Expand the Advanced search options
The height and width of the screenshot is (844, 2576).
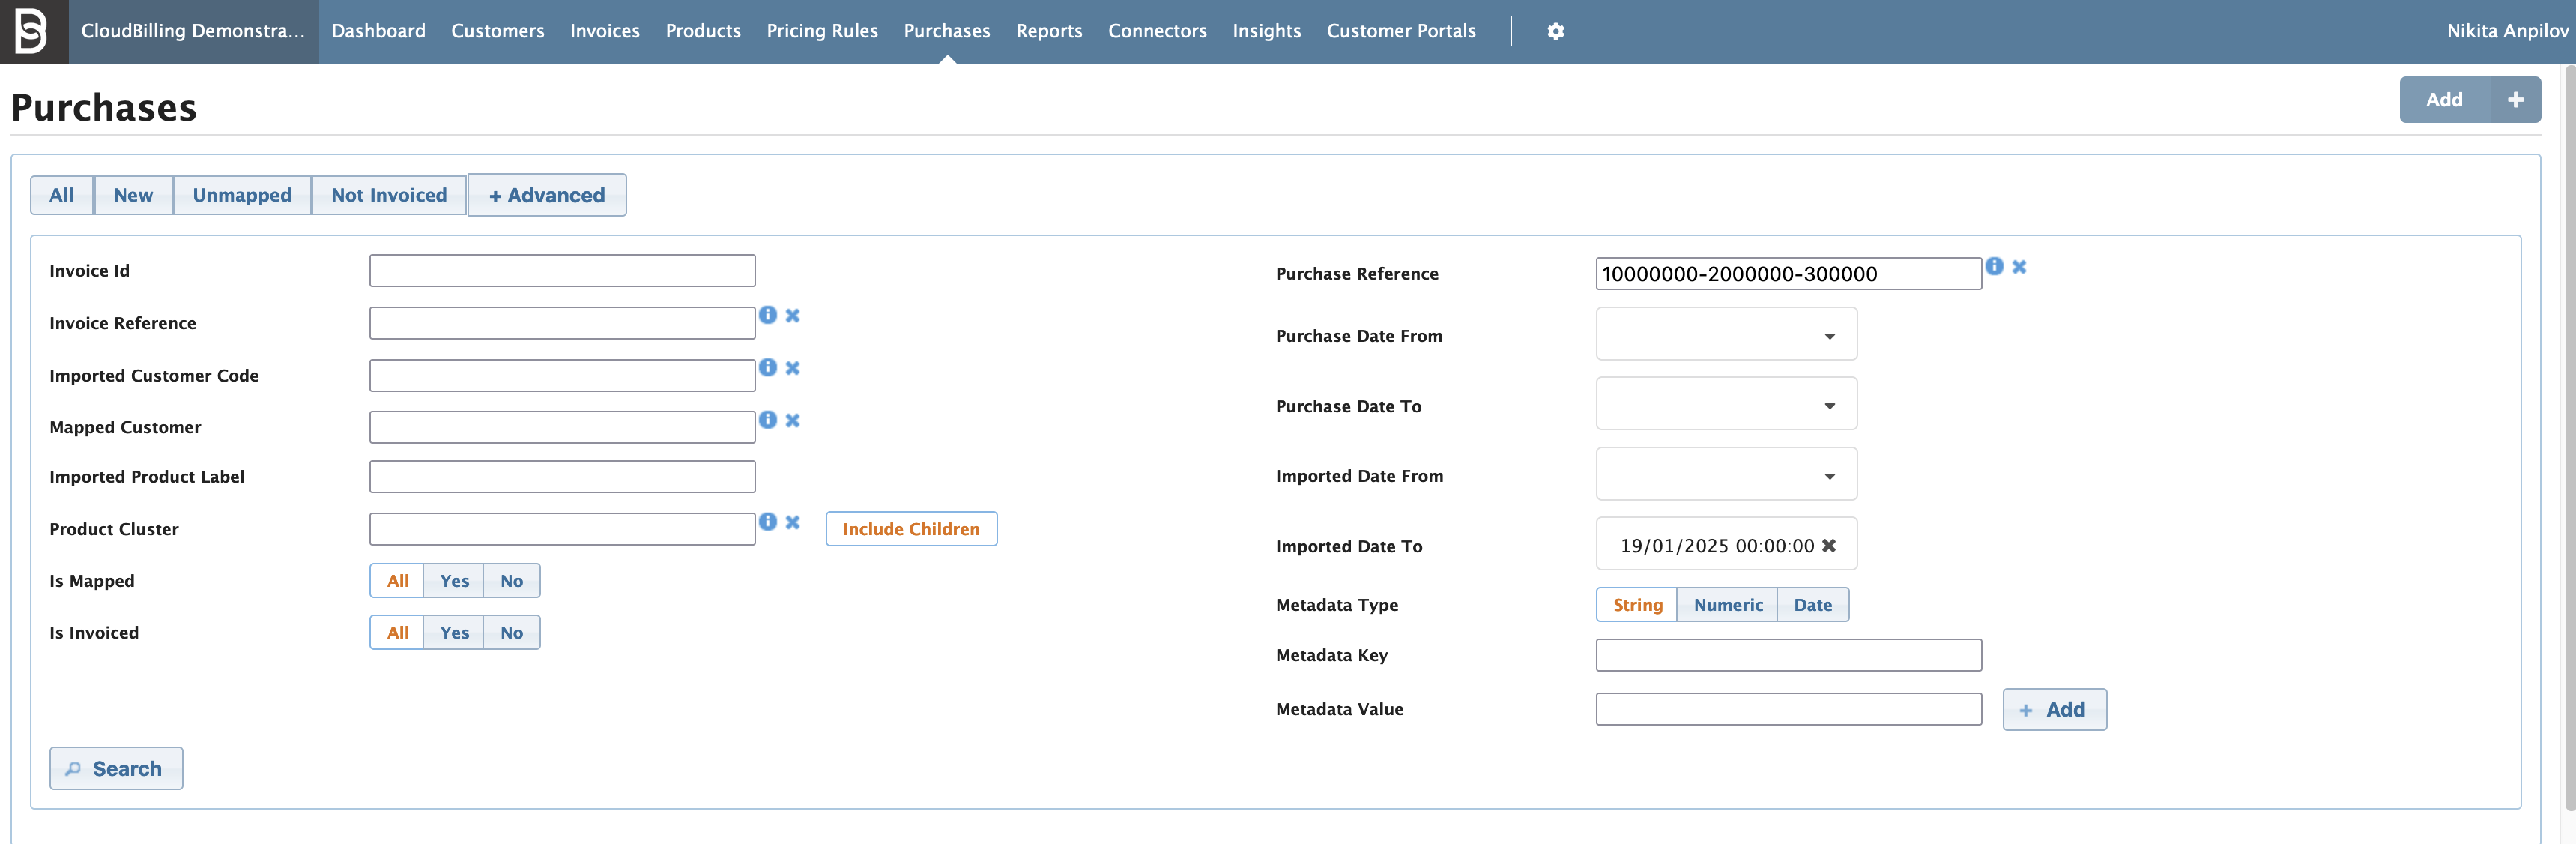pos(546,194)
